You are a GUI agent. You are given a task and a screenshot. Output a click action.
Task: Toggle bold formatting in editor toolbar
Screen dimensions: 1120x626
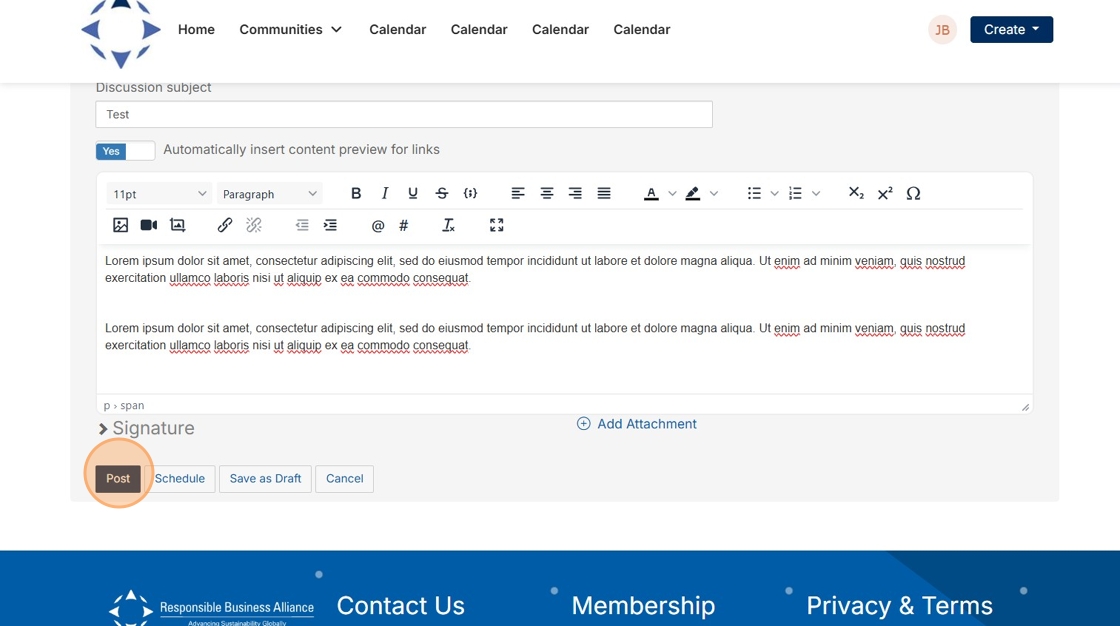pyautogui.click(x=356, y=194)
